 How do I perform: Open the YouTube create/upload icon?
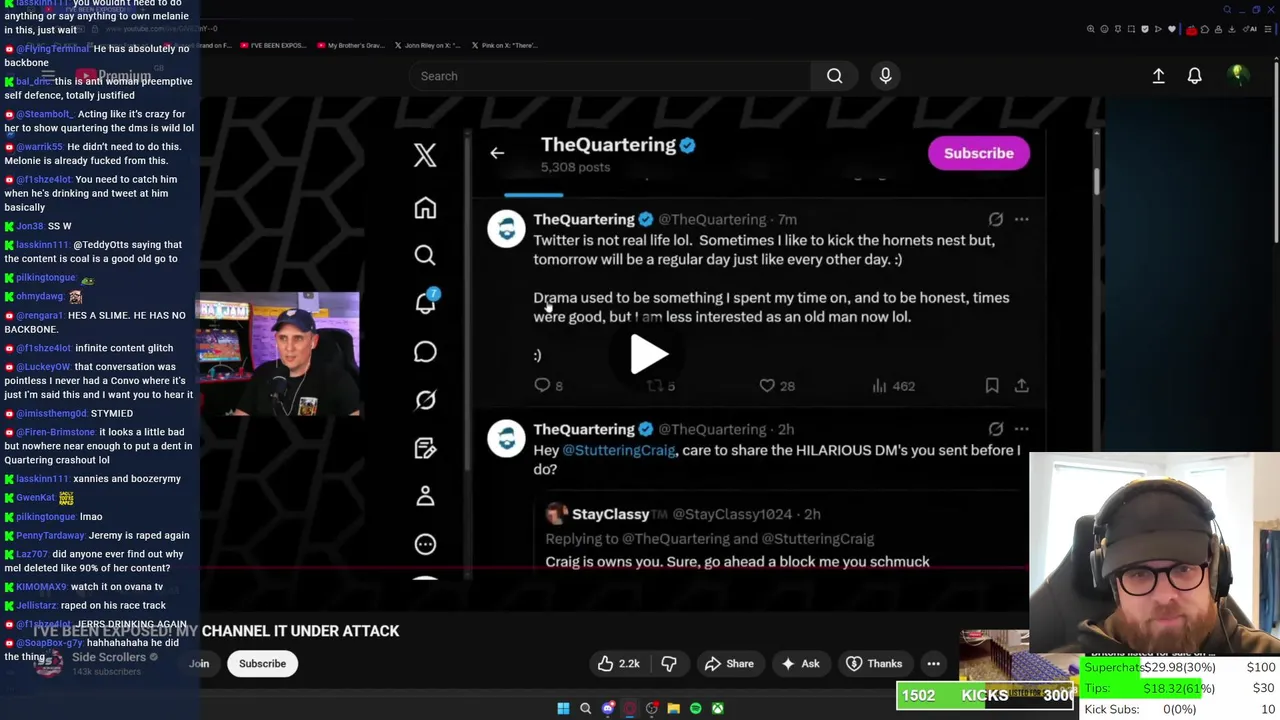click(x=1158, y=76)
